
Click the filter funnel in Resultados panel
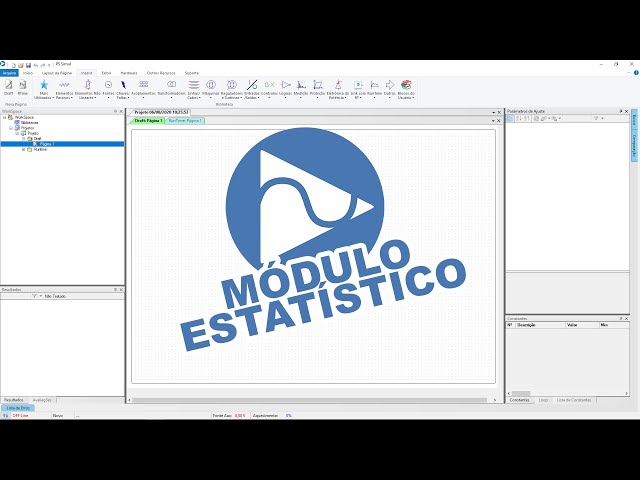34,296
